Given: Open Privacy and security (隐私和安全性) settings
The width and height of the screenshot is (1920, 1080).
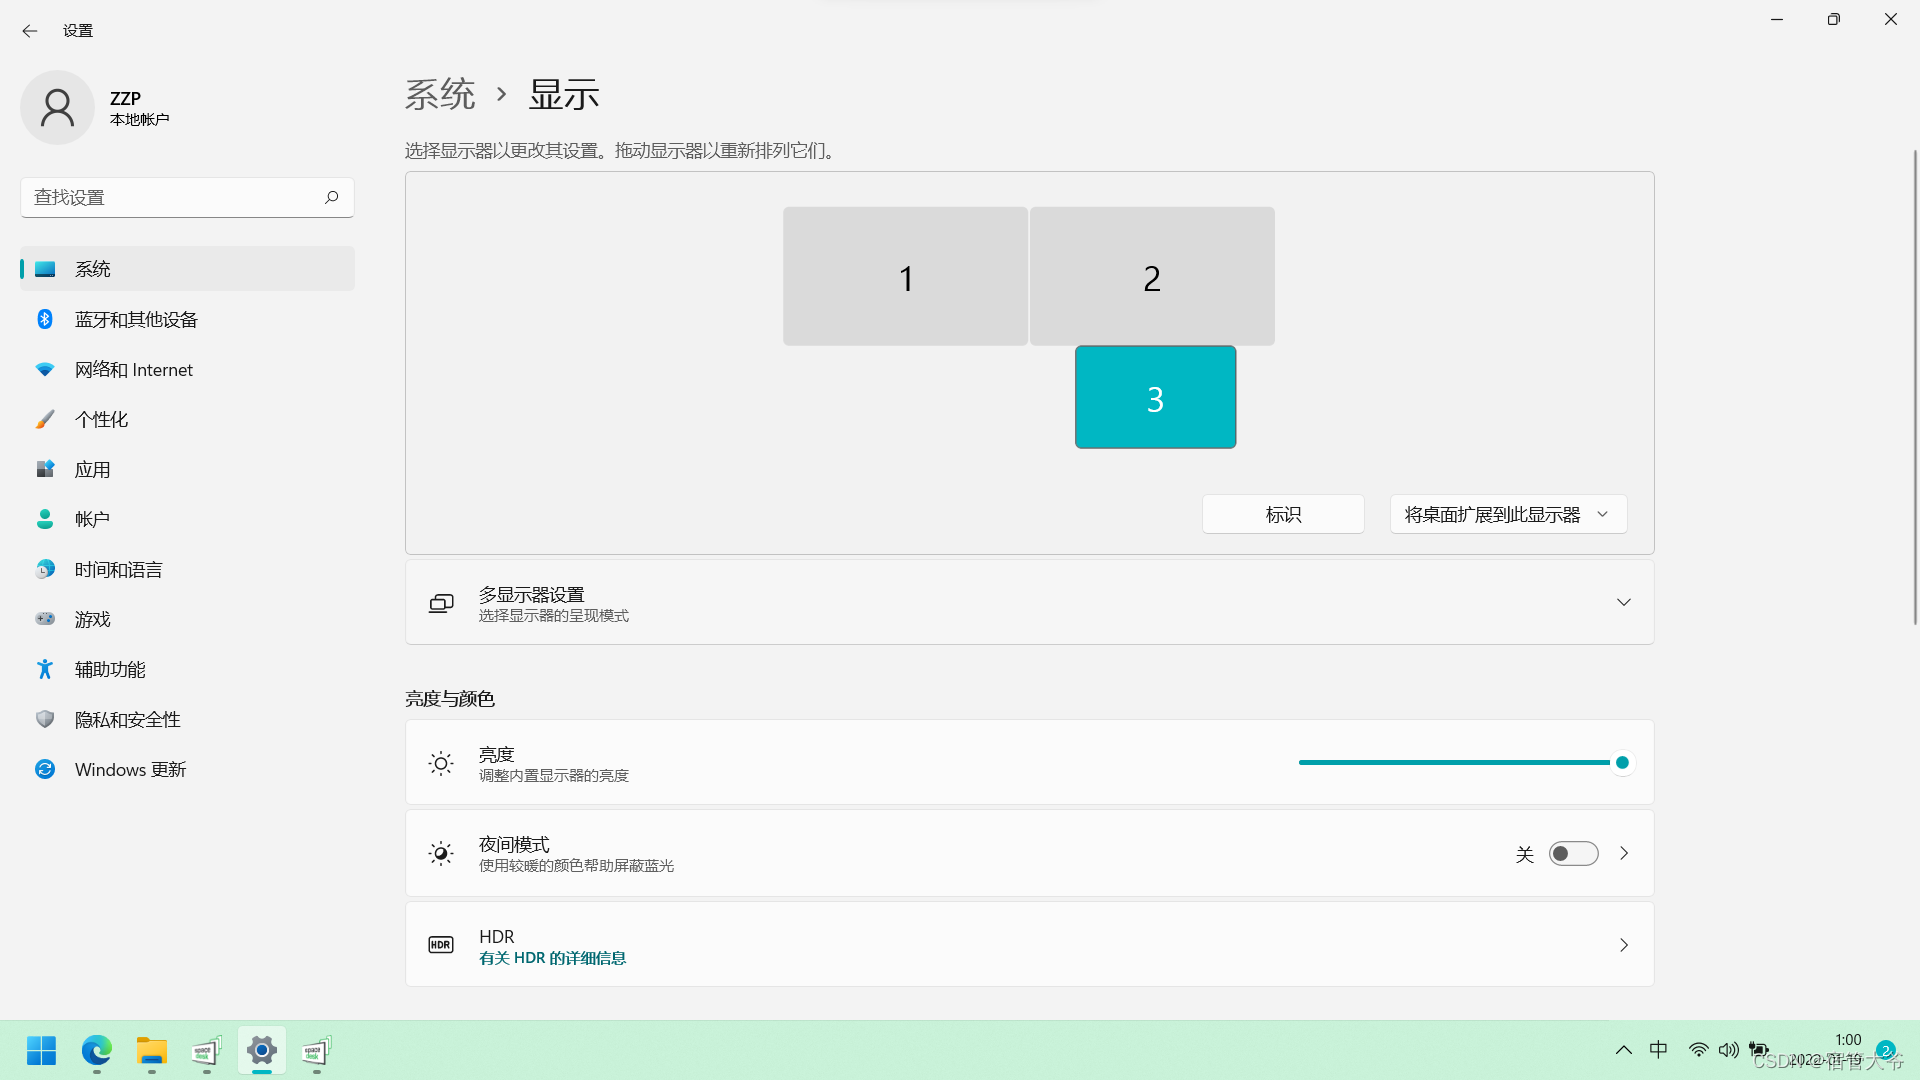Looking at the screenshot, I should (127, 719).
